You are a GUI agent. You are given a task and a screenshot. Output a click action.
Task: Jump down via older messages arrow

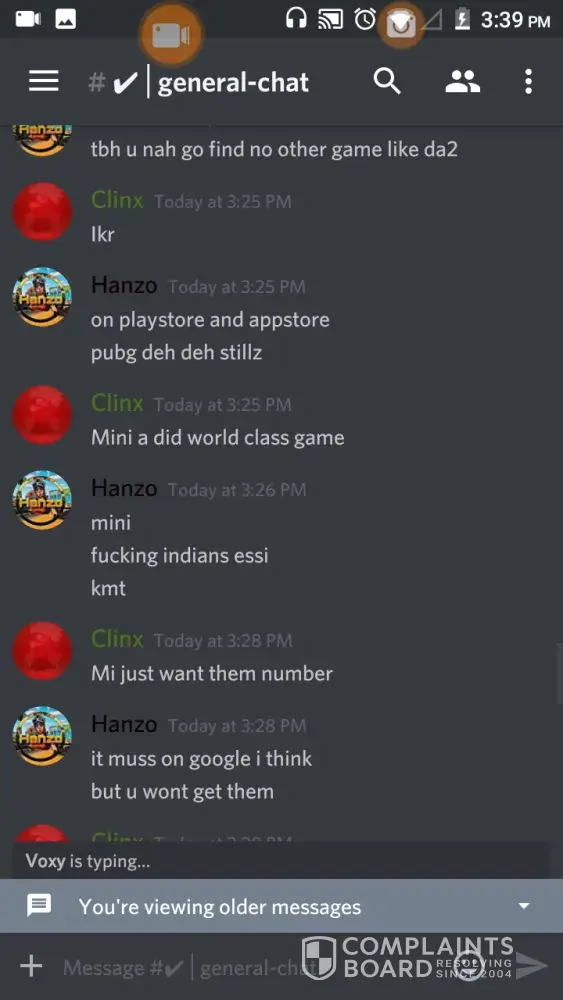click(x=524, y=906)
